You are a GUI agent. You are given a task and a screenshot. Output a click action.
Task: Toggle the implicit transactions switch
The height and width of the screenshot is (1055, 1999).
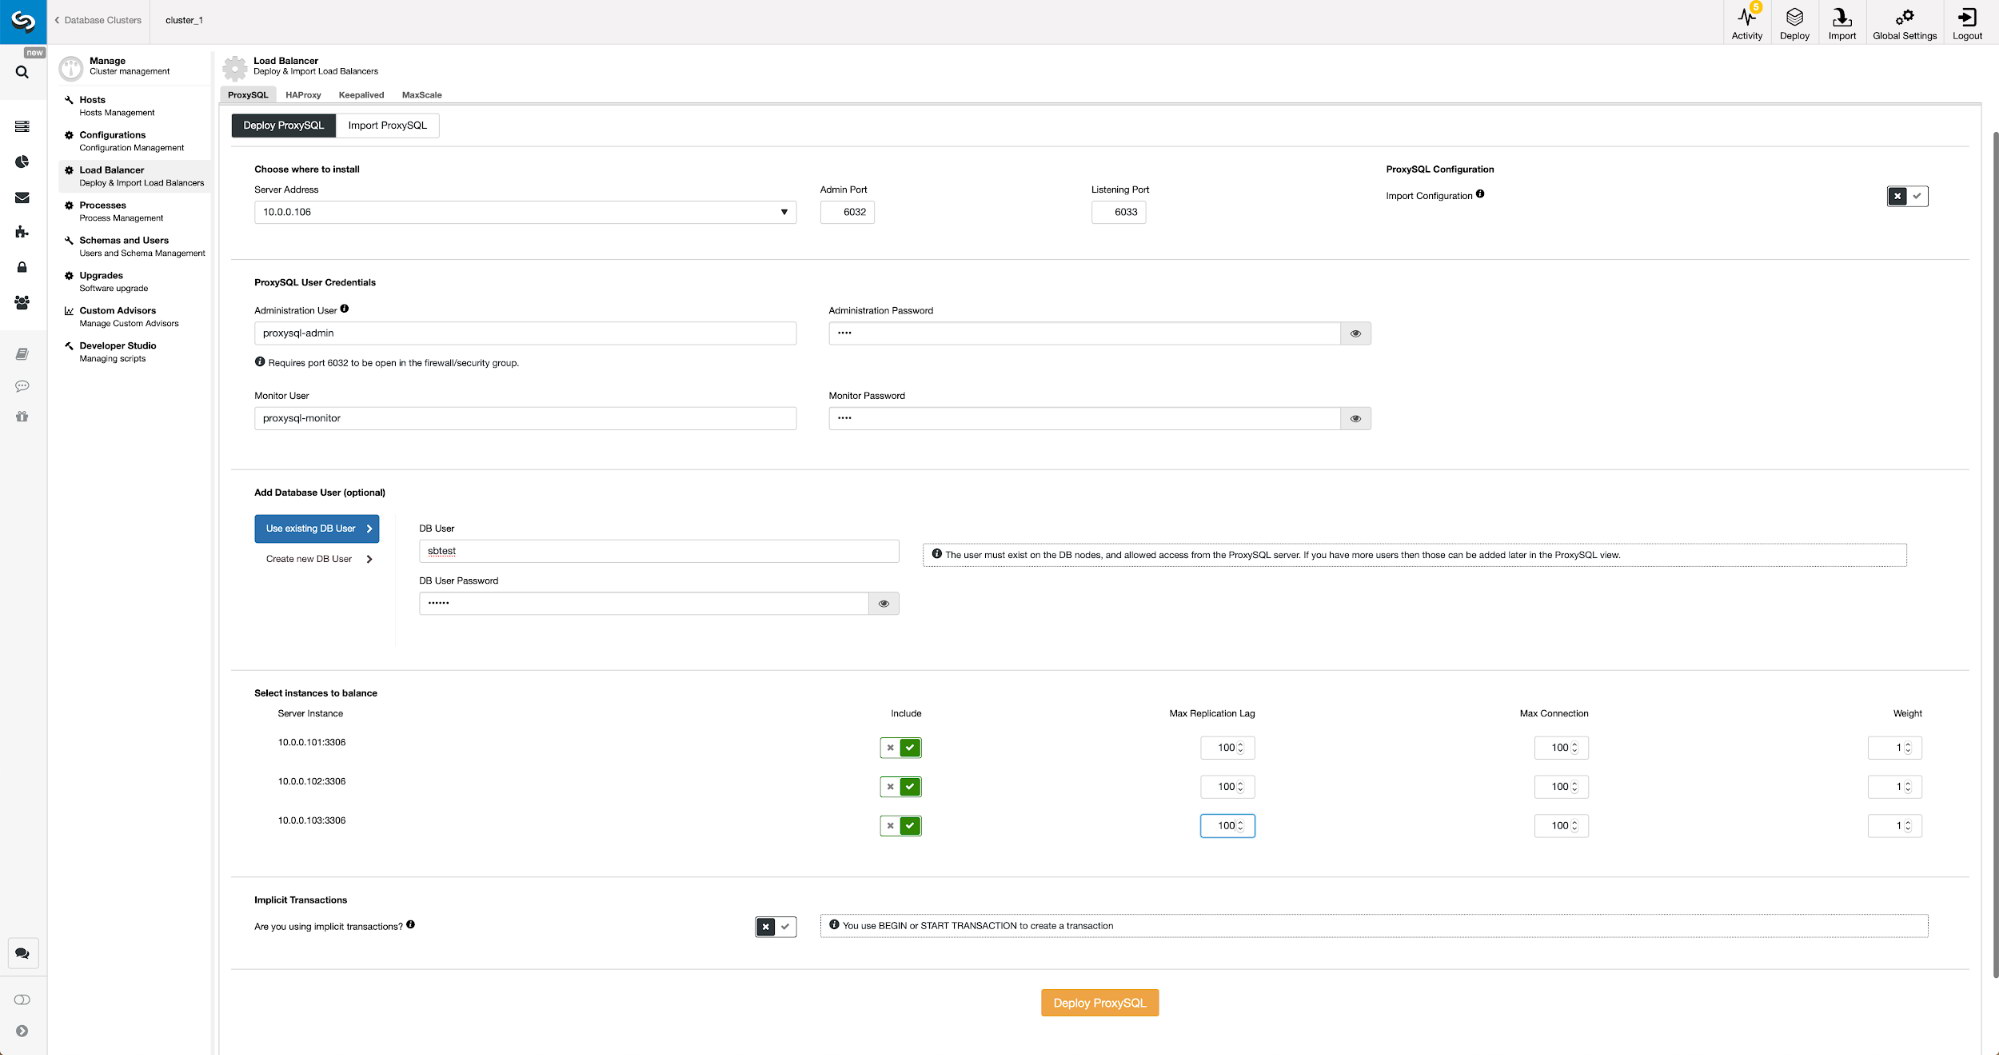(776, 927)
